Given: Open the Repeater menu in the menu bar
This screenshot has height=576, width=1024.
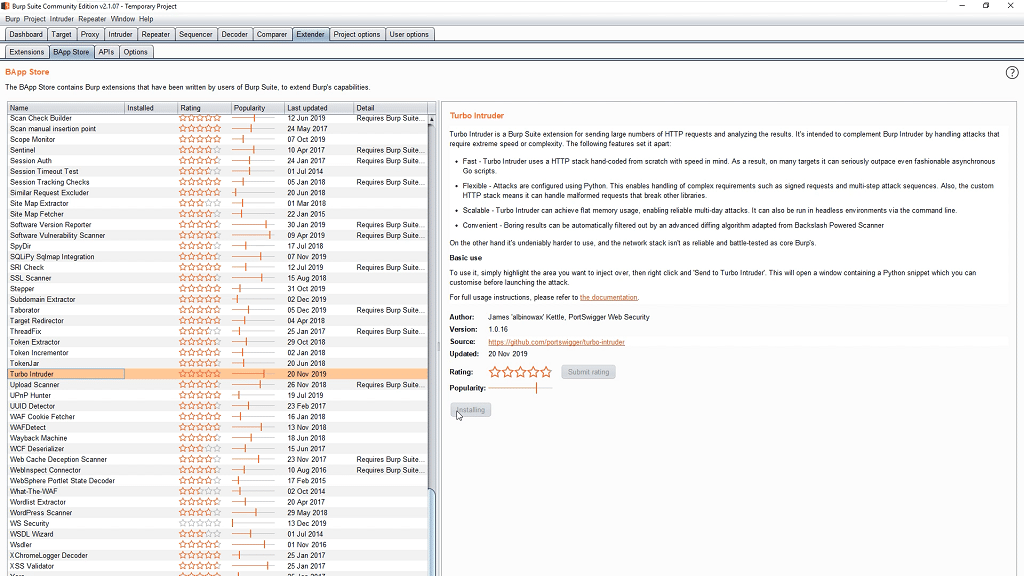Looking at the screenshot, I should coord(92,19).
